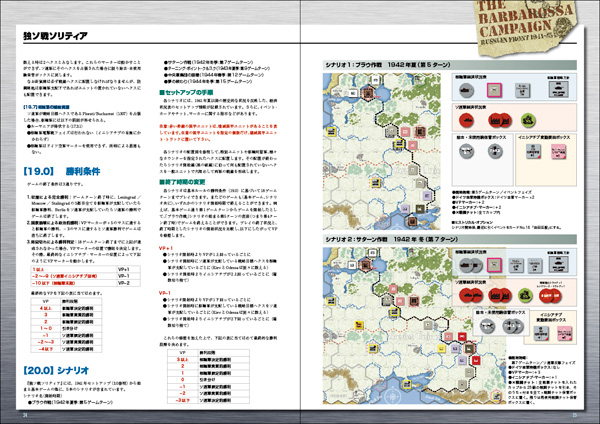Image resolution: width=600 pixels, height=424 pixels.
Task: Open the Scenario 1 Blau operation map
Action: tap(382, 152)
